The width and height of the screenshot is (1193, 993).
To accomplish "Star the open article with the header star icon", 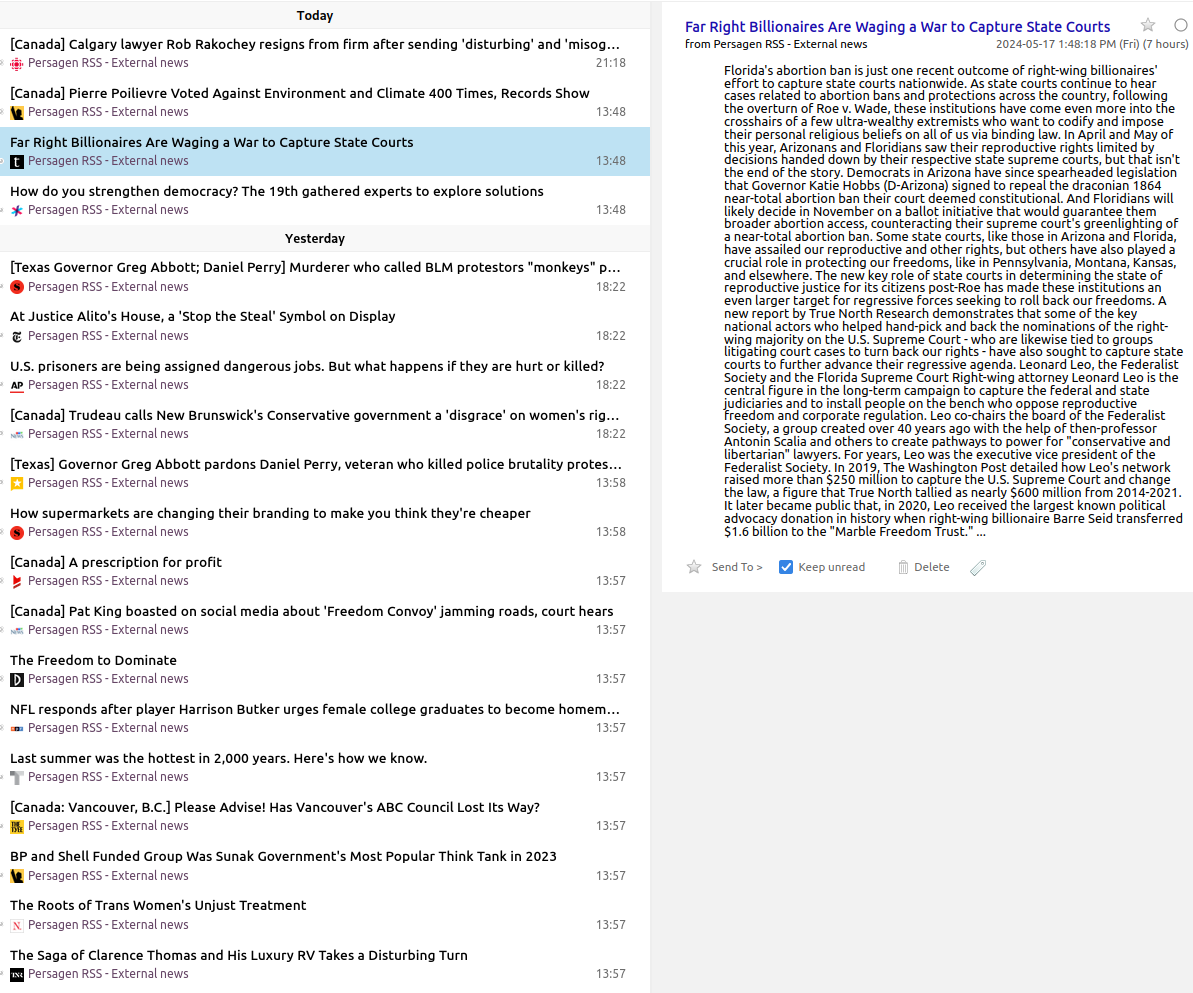I will pos(1147,25).
